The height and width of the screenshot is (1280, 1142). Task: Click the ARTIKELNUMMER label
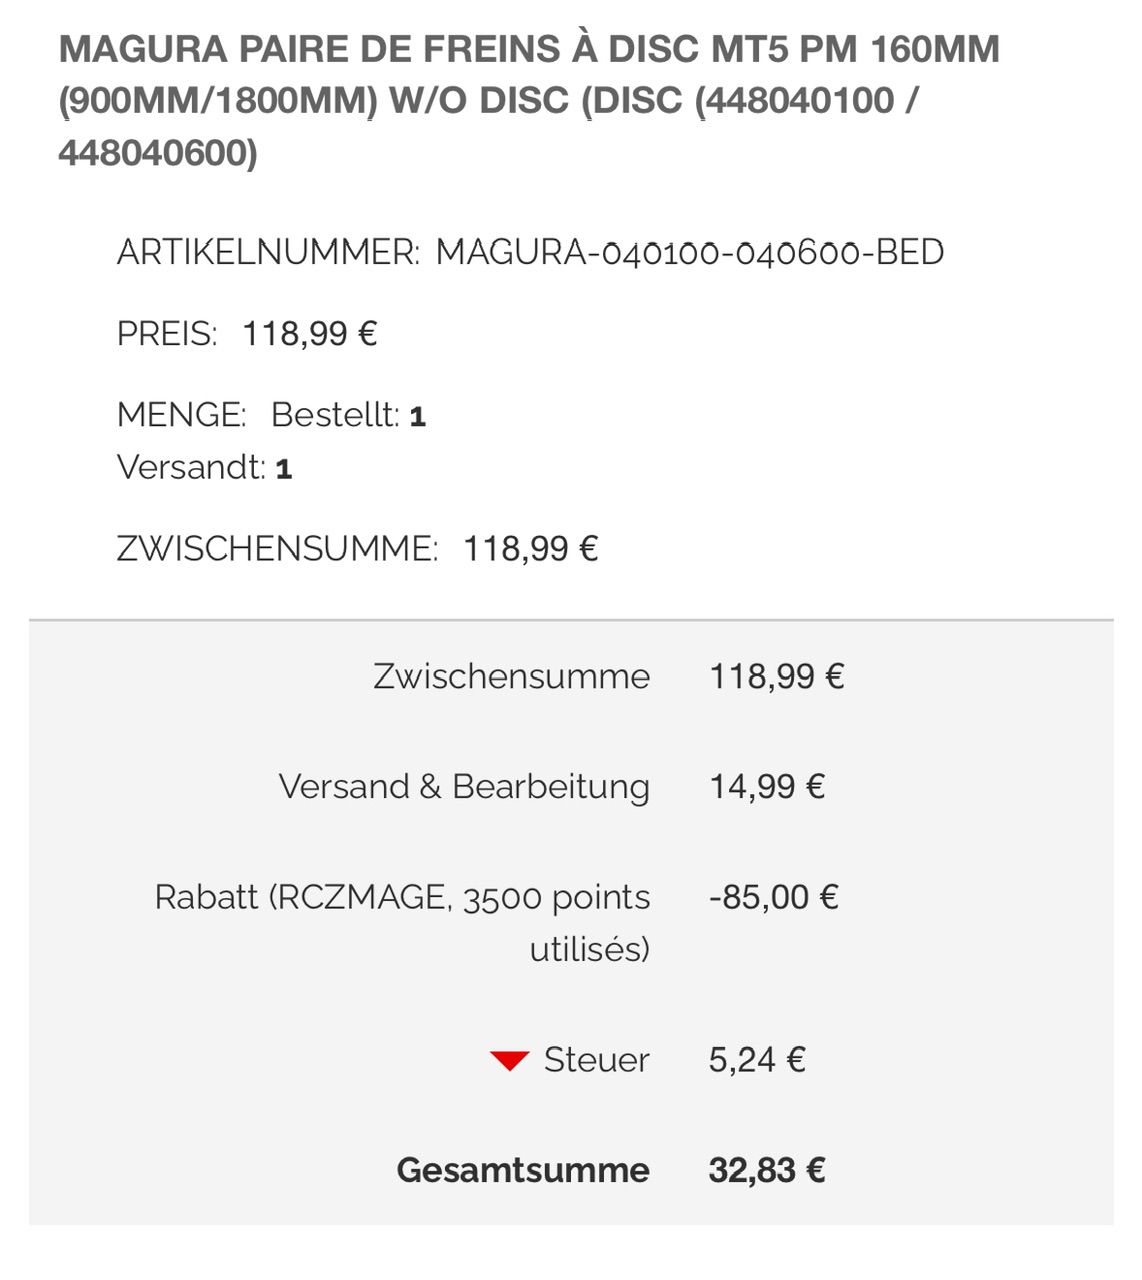[267, 253]
